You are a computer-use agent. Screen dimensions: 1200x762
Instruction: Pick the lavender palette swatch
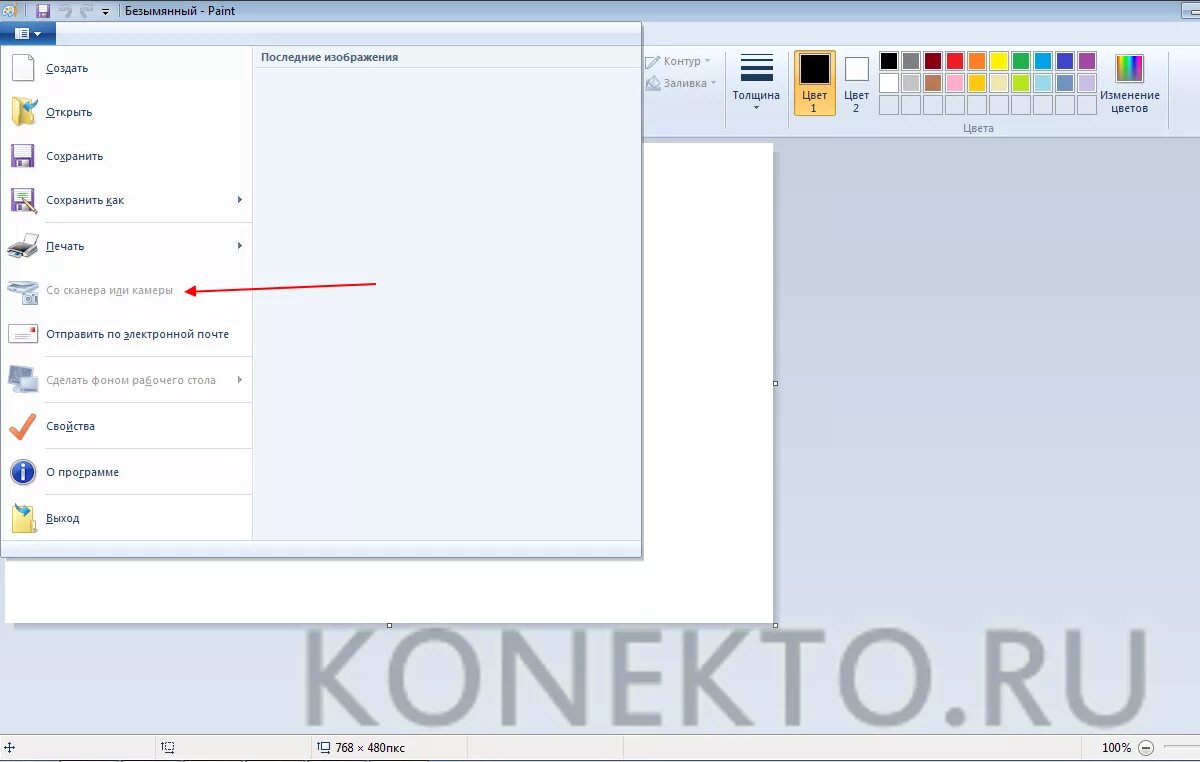[1087, 83]
